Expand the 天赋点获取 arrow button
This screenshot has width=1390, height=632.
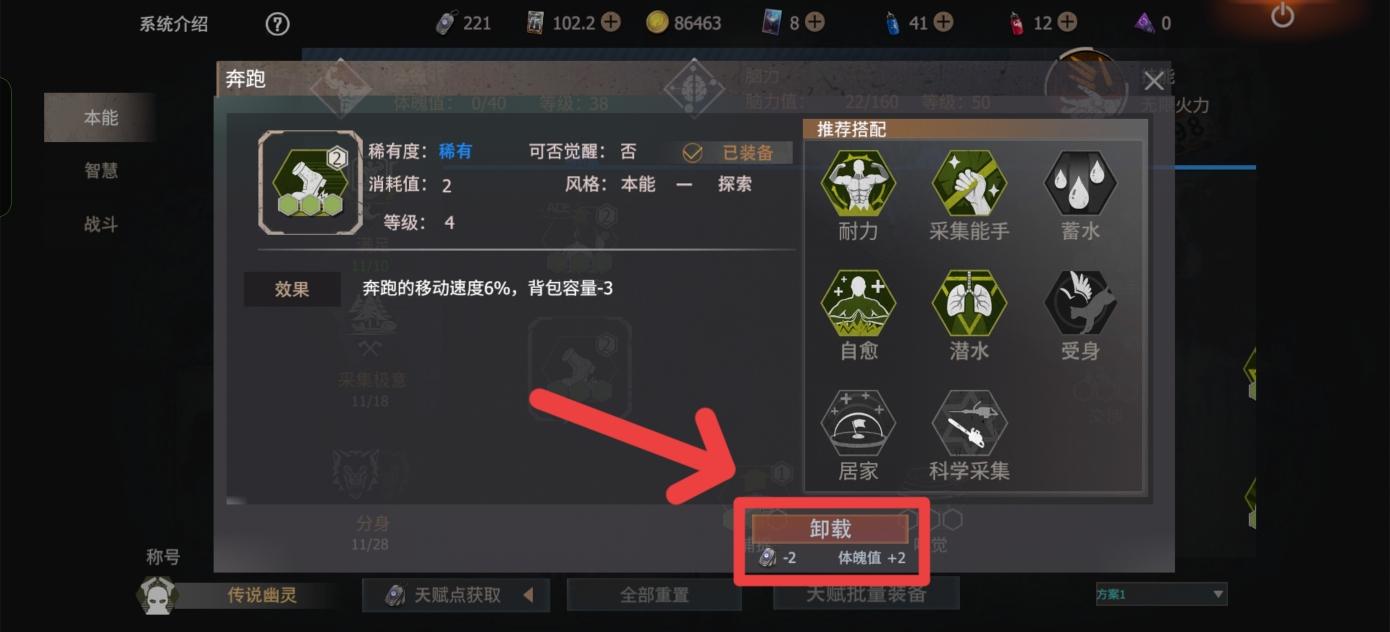529,595
